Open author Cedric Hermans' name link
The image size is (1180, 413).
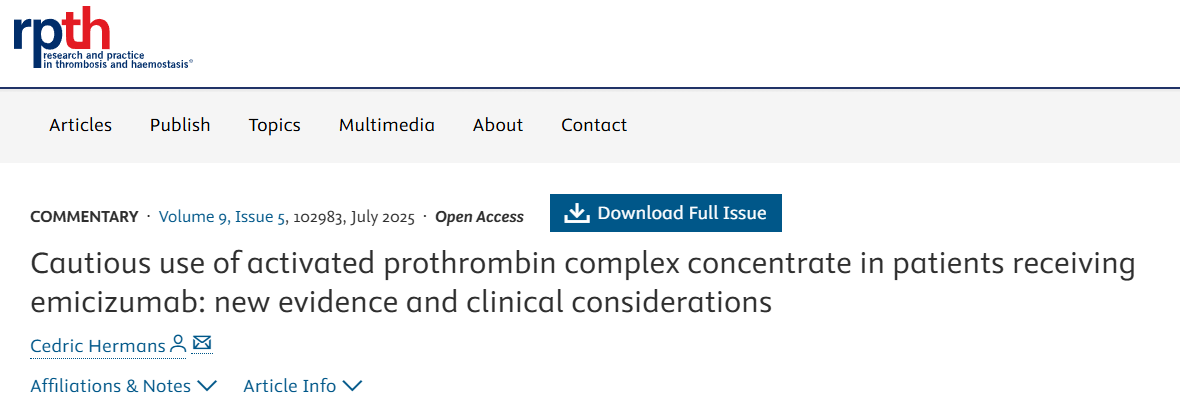[98, 346]
